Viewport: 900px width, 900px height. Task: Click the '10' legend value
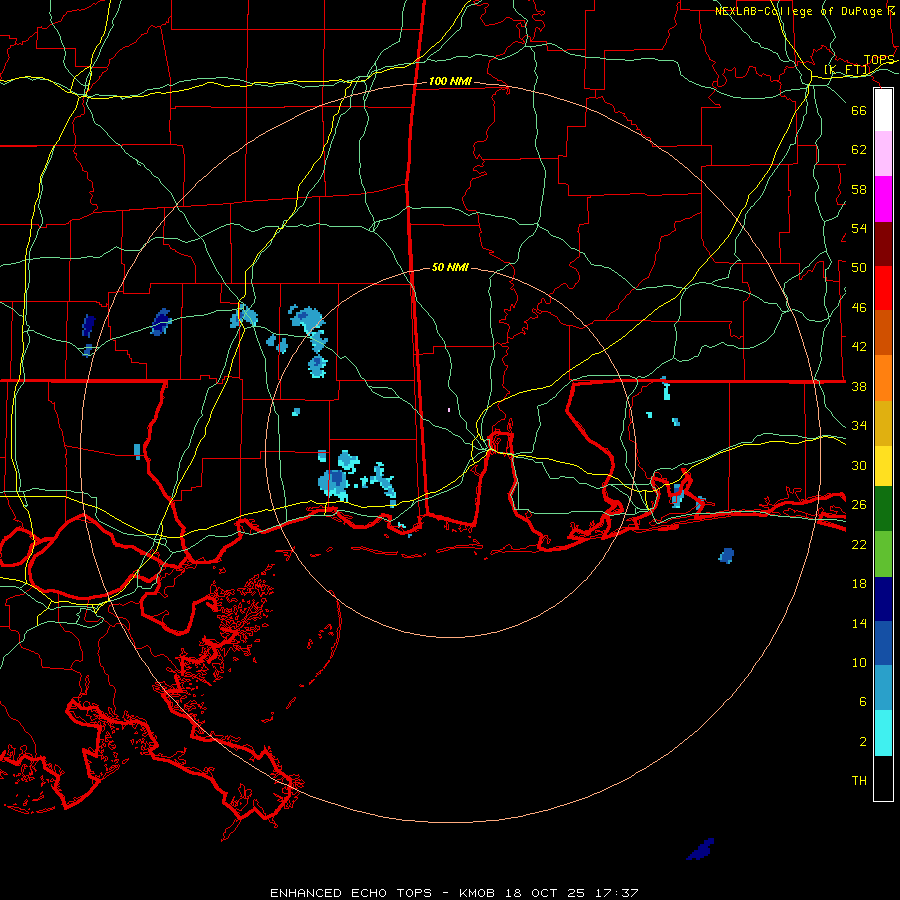859,663
